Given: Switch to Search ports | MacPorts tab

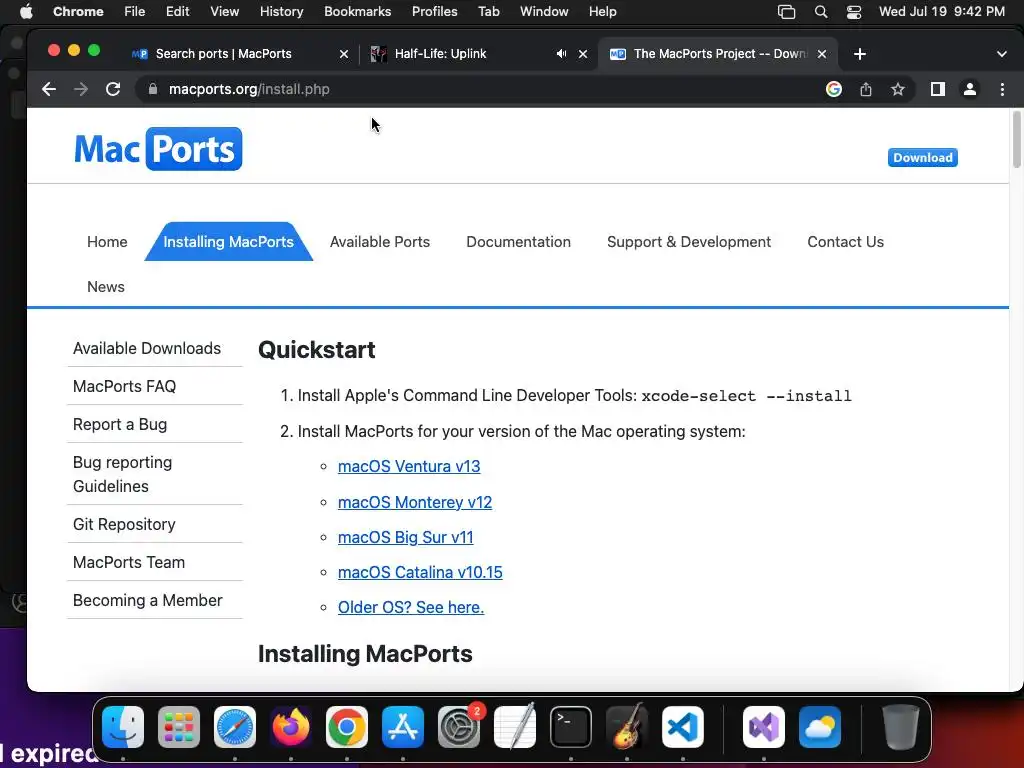Looking at the screenshot, I should [223, 54].
